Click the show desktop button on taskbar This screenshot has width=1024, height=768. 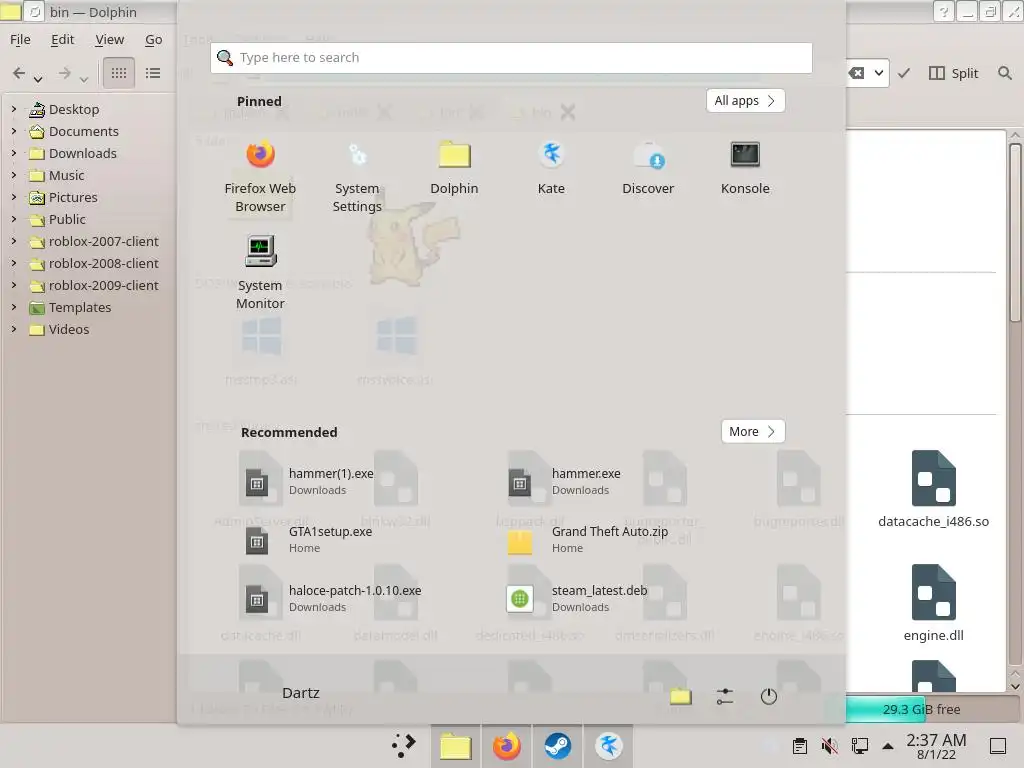click(998, 746)
